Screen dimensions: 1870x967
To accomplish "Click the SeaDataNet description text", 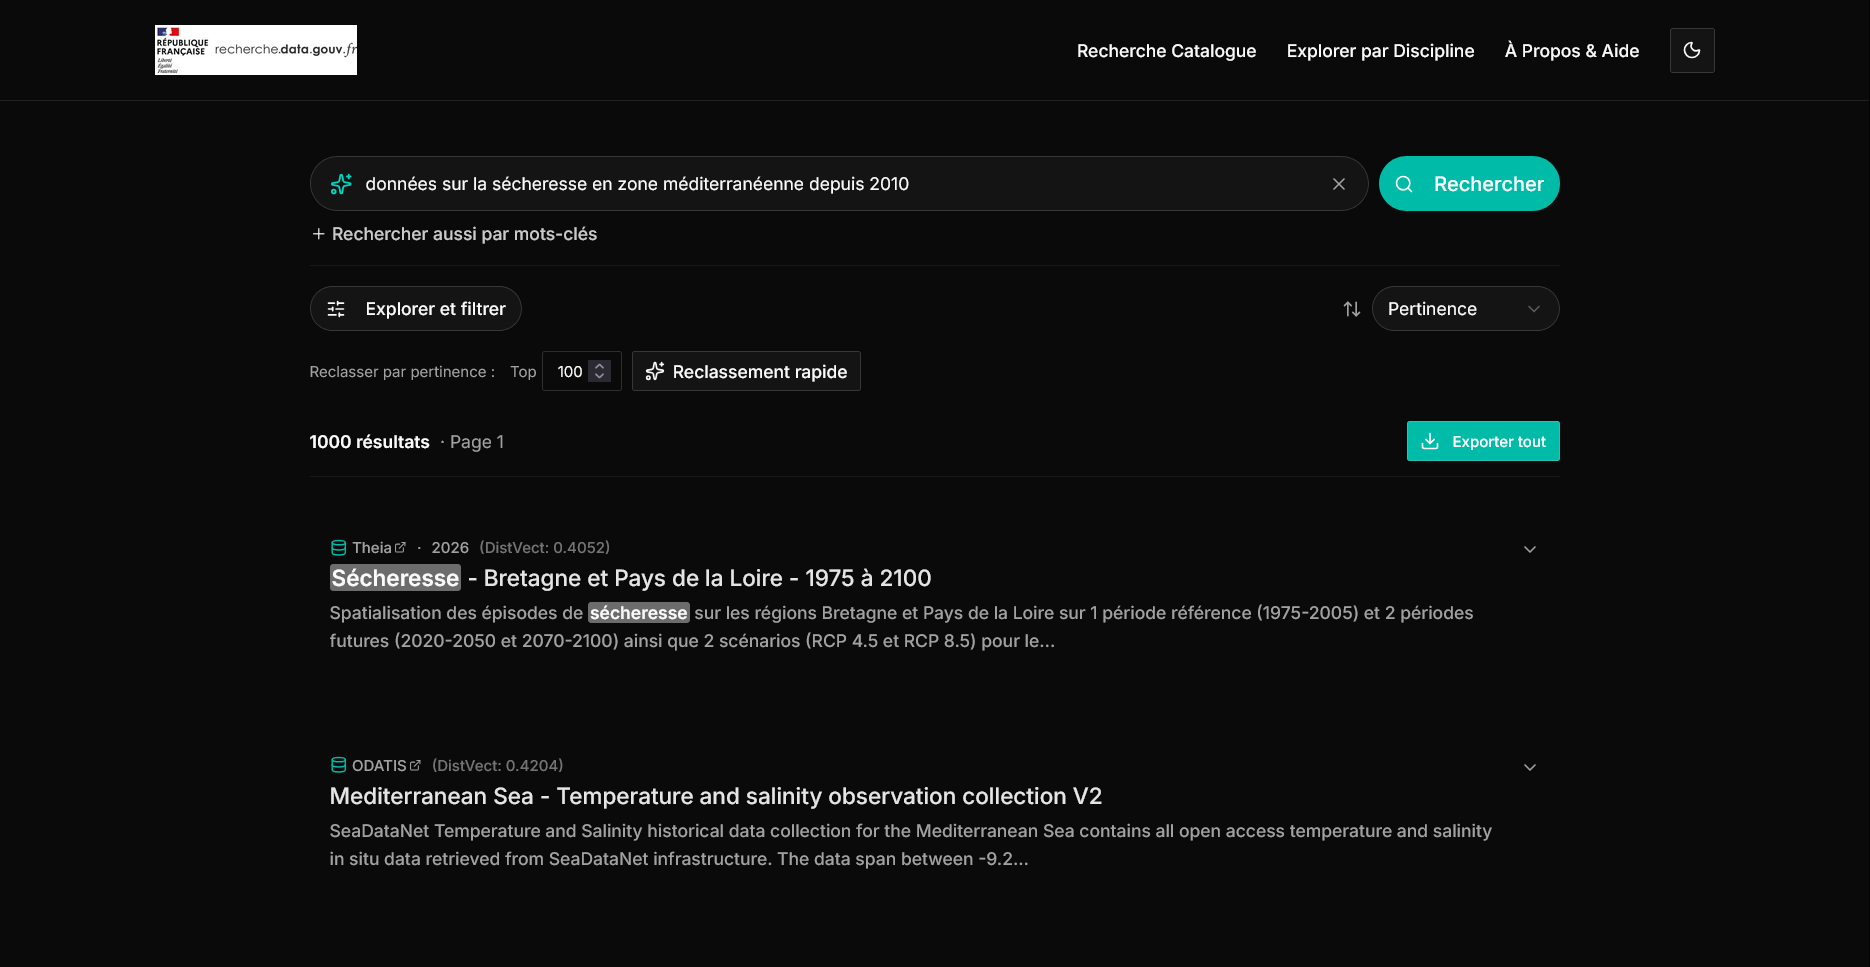I will point(911,845).
